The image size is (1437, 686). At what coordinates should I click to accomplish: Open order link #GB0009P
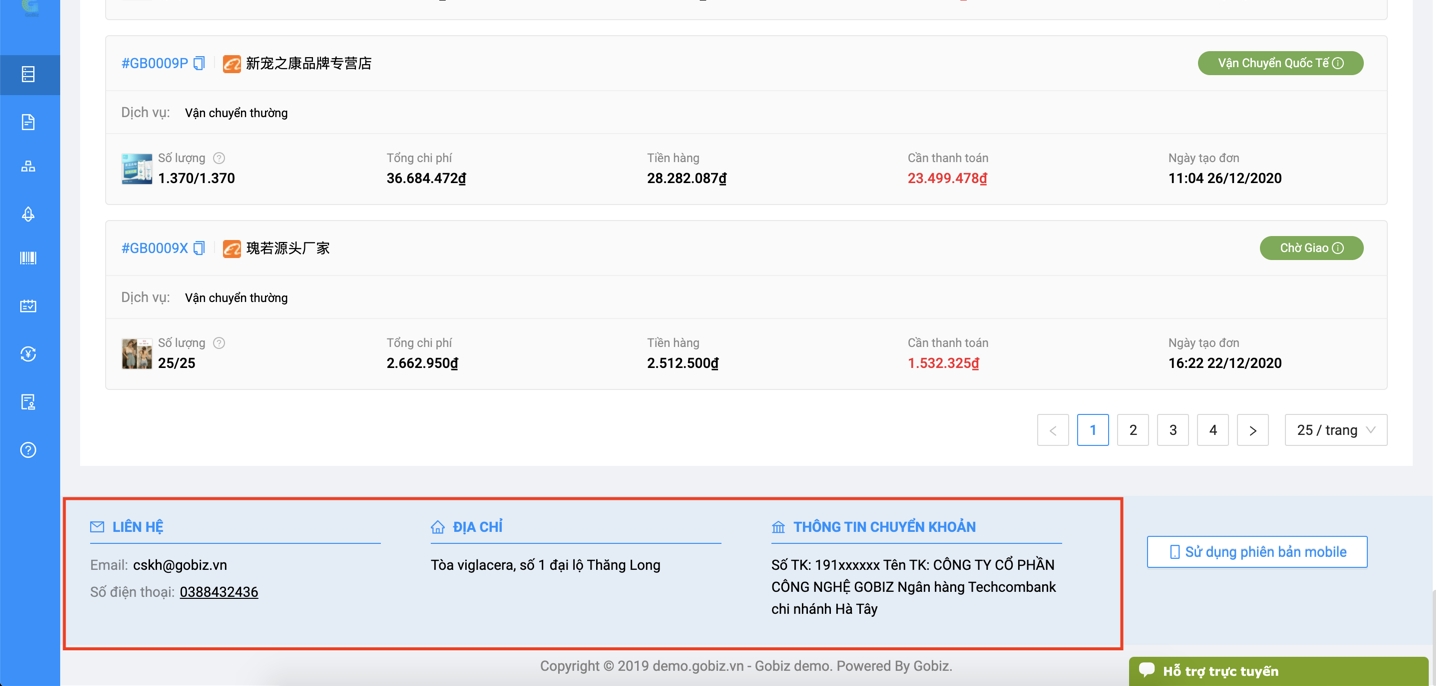154,63
